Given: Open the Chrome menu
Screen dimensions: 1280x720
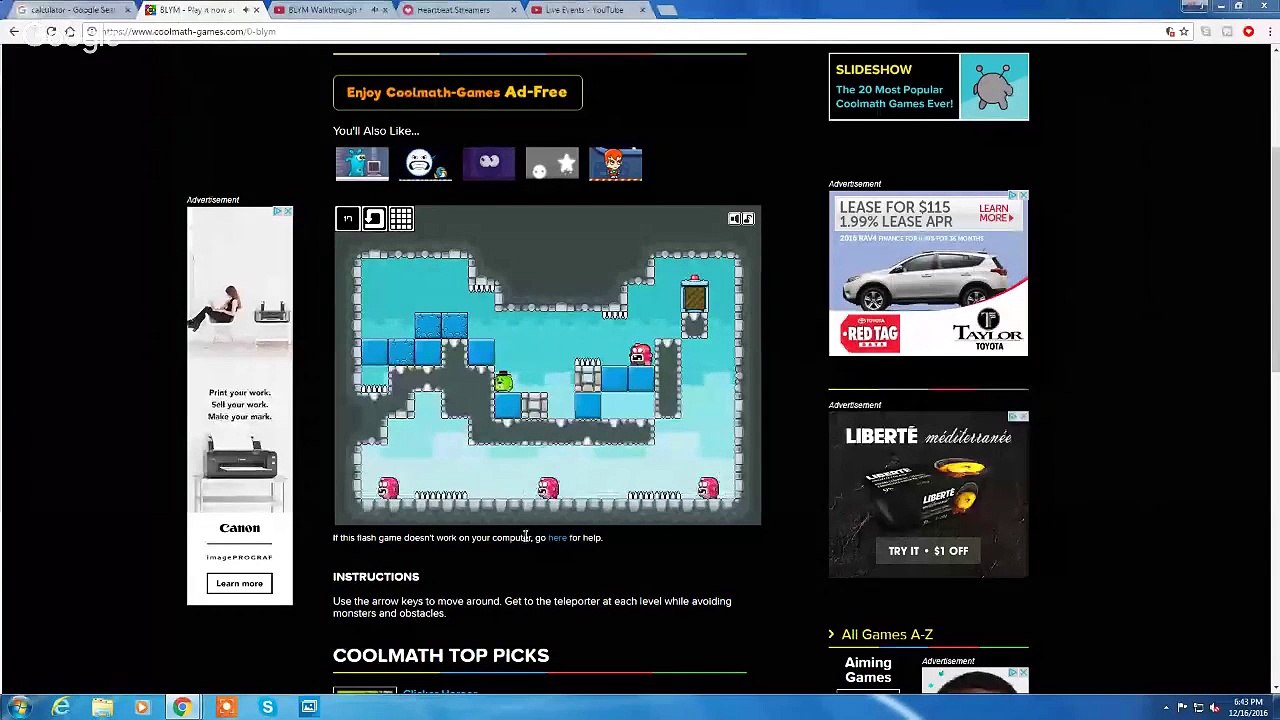Looking at the screenshot, I should click(1268, 32).
